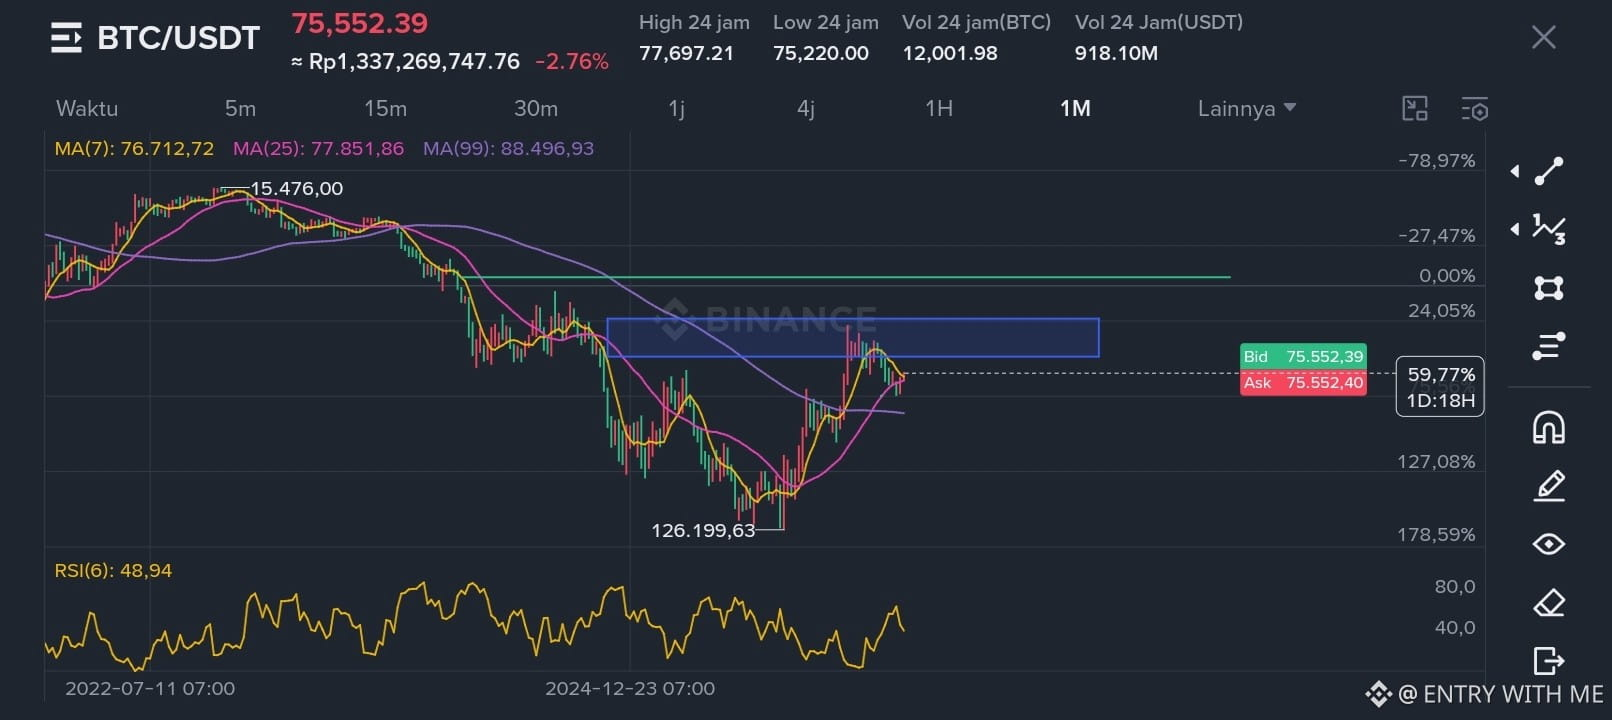
Task: Open the Fibonacci lines tool
Action: click(1548, 346)
